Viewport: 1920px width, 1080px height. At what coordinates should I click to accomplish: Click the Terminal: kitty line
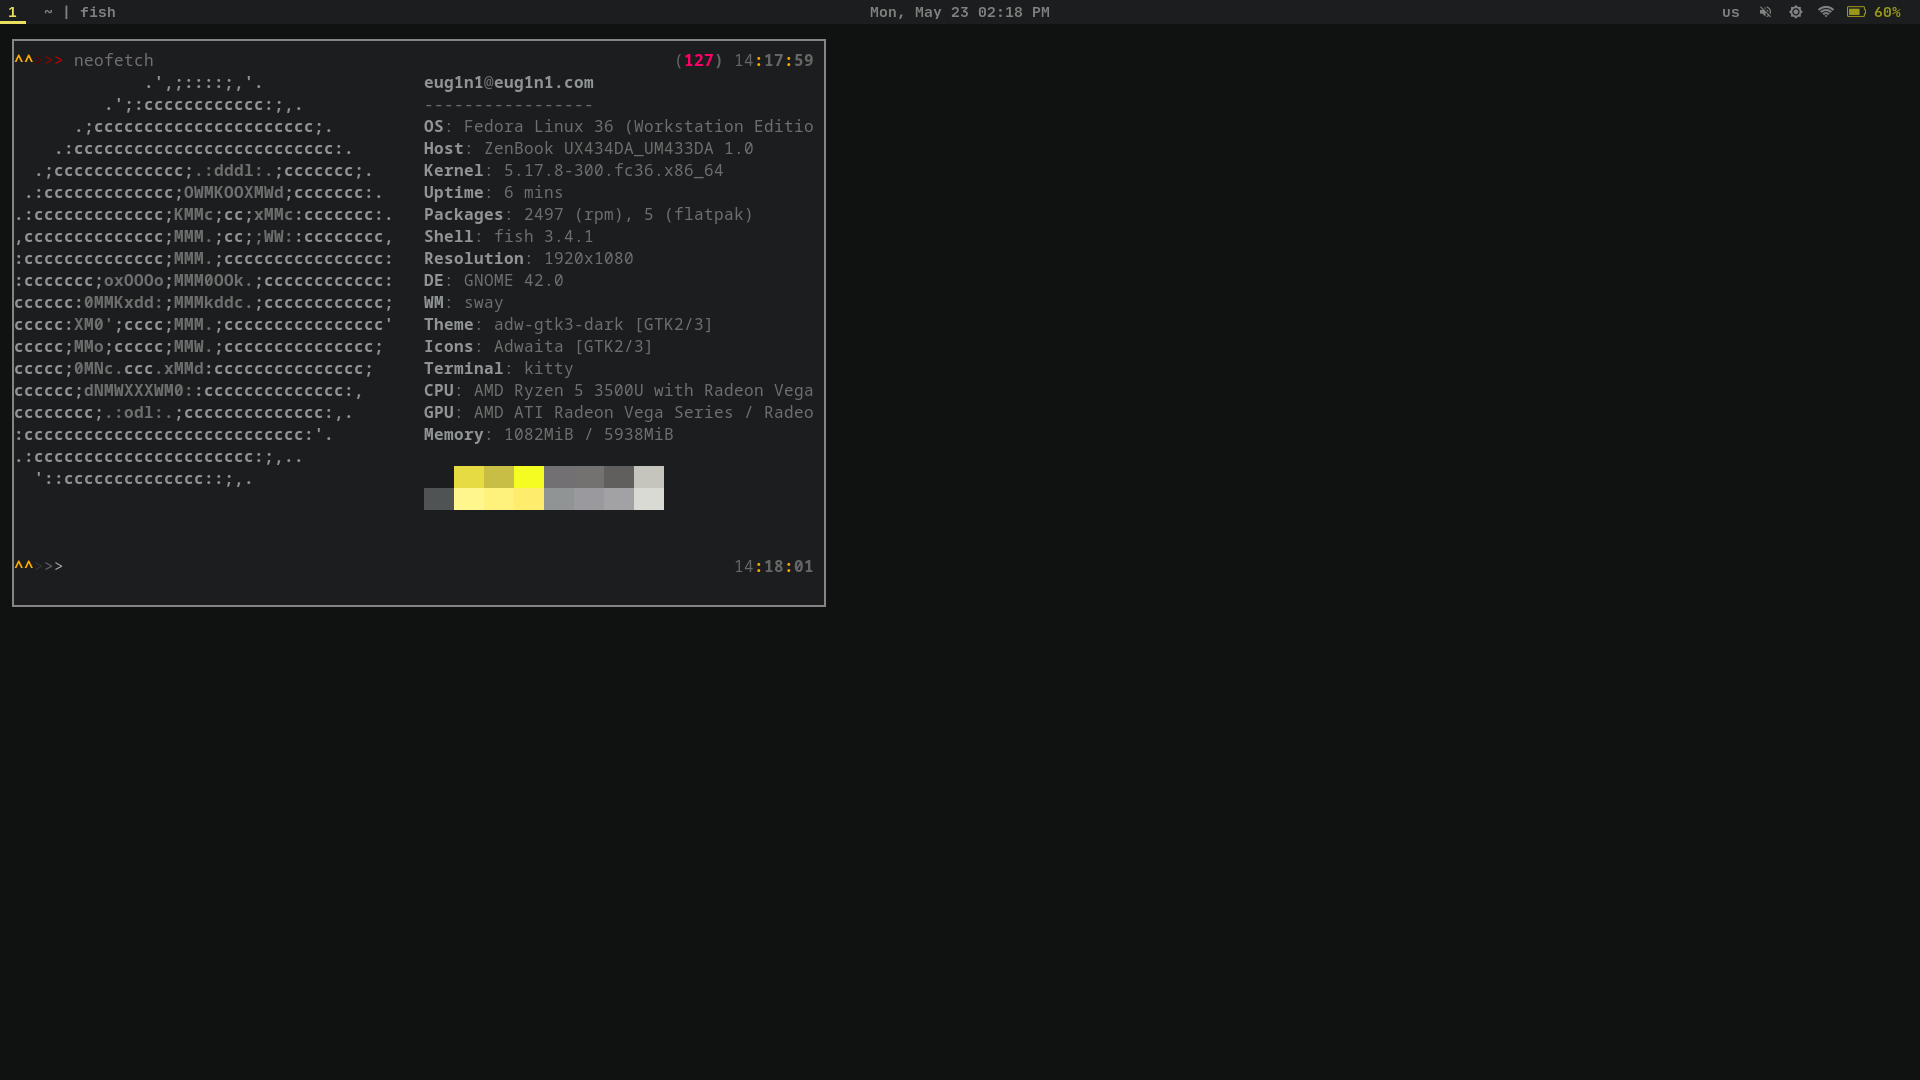(499, 368)
